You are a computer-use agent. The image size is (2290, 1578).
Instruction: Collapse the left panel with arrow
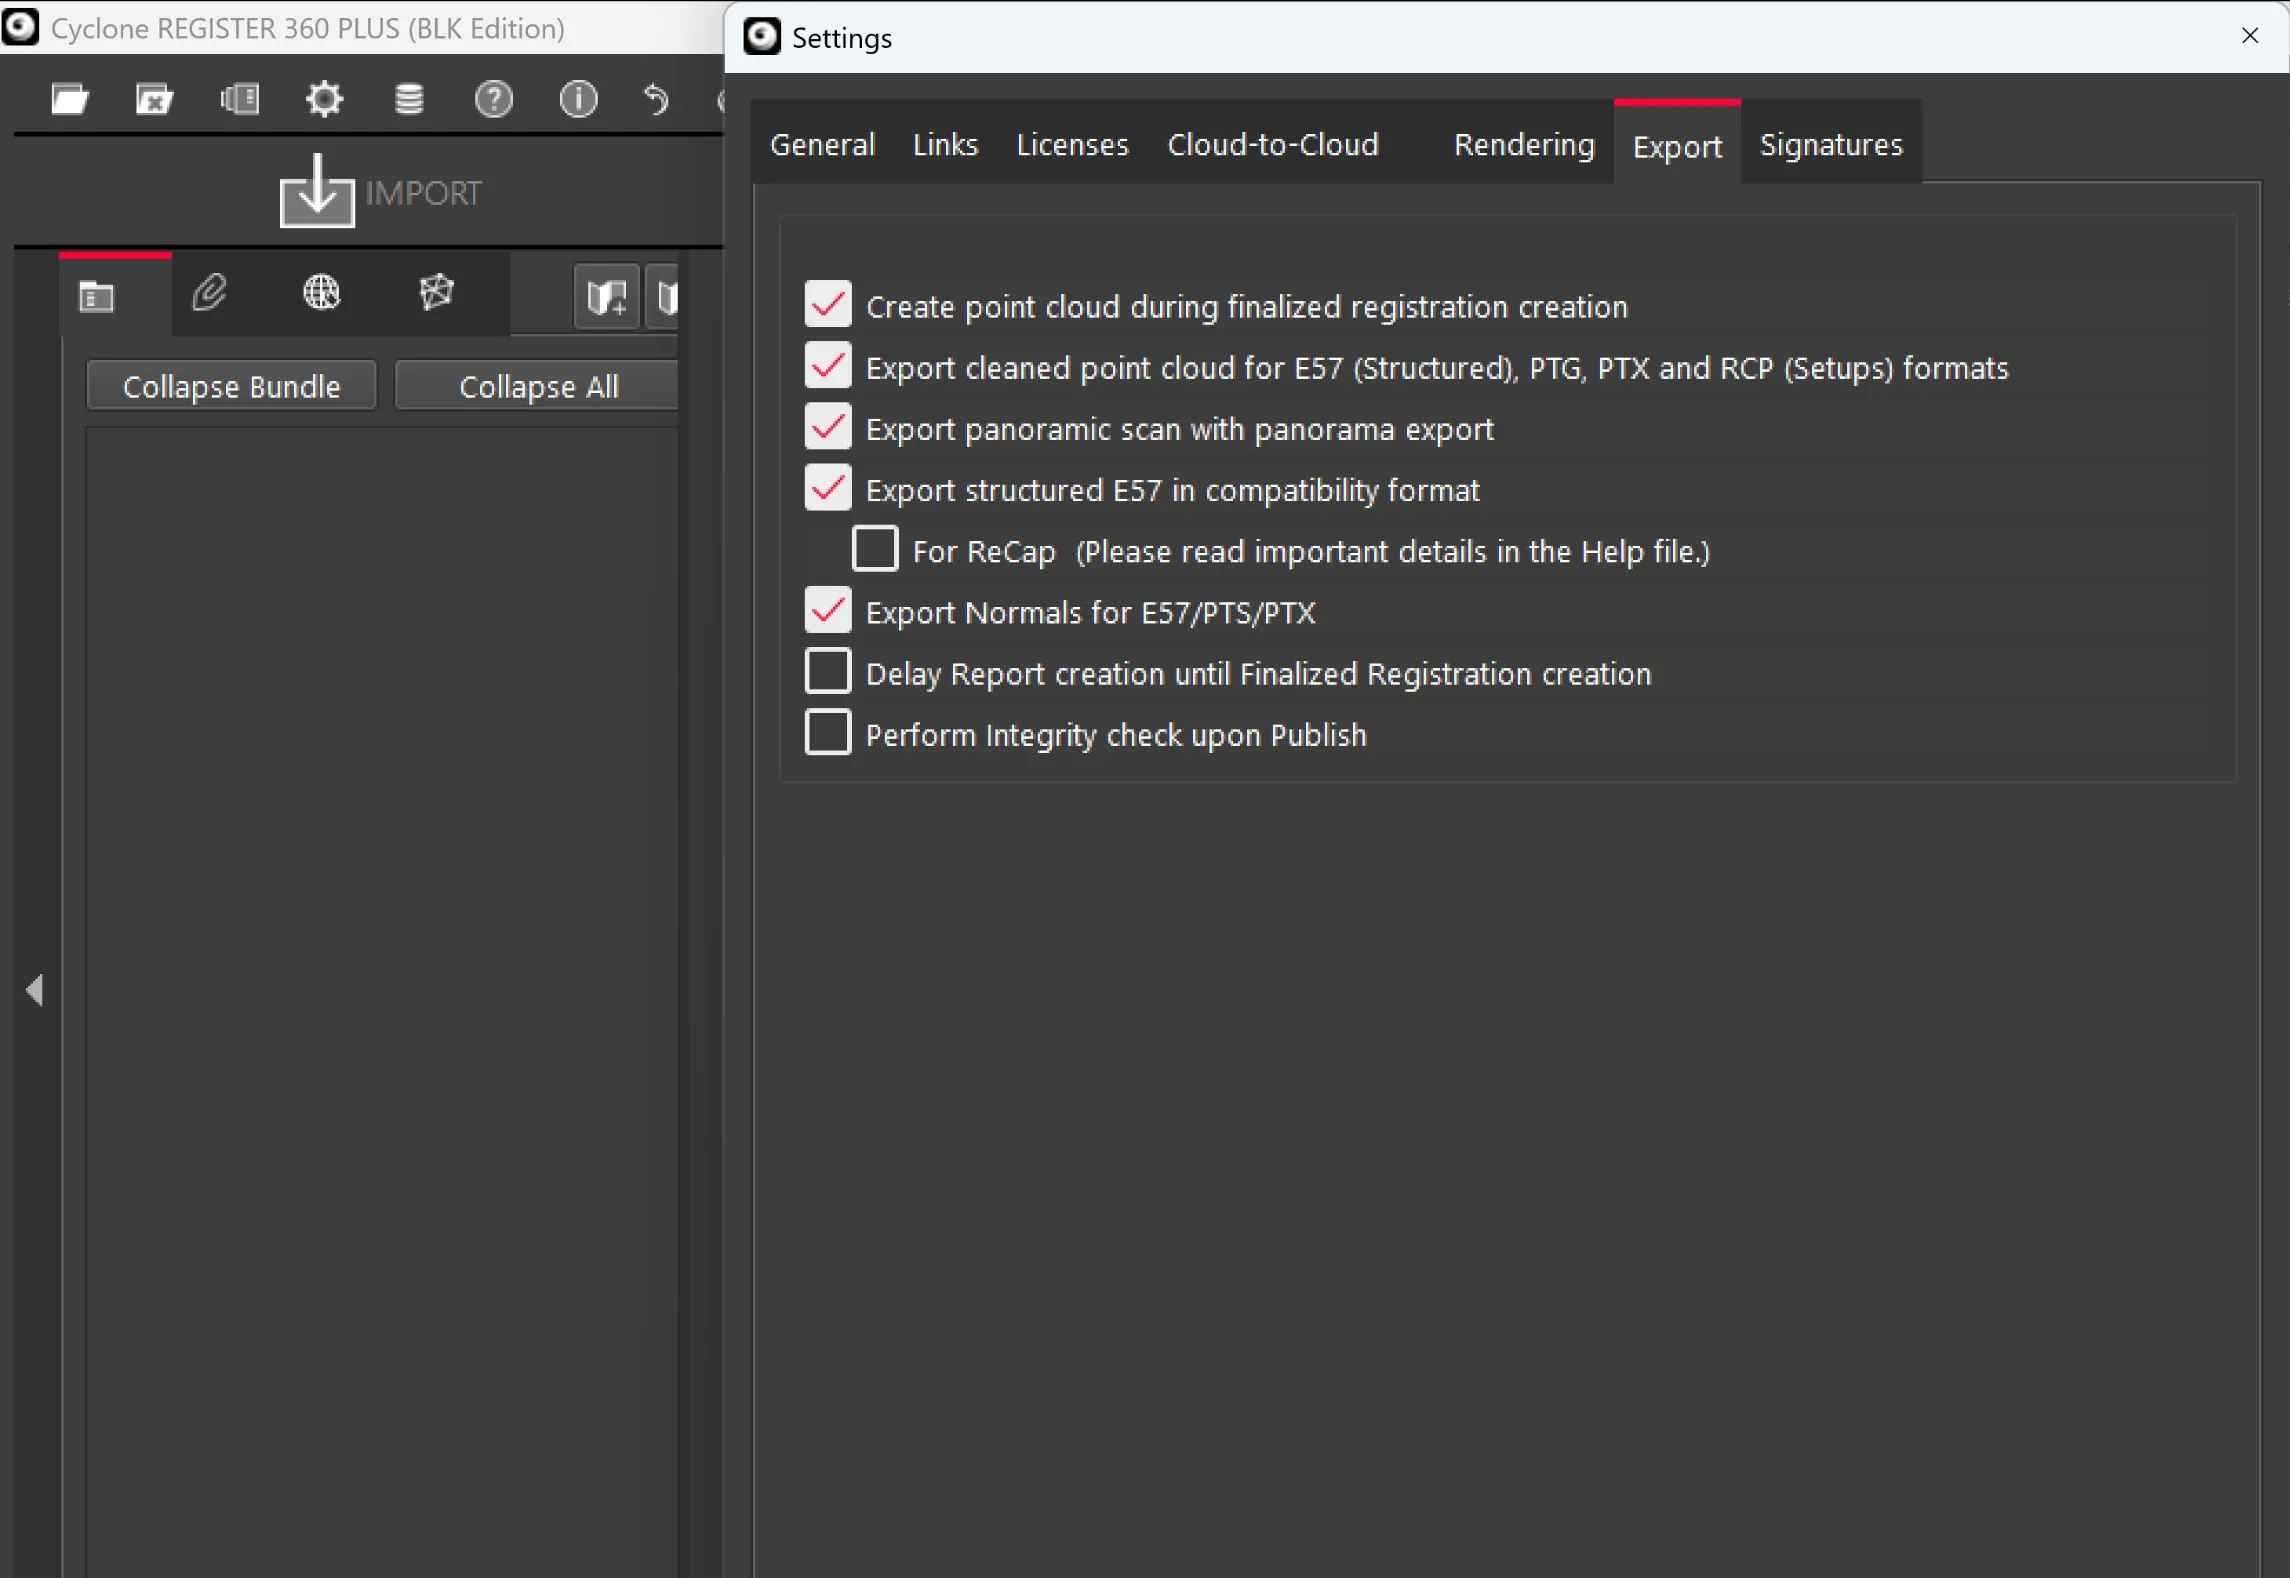pos(35,990)
